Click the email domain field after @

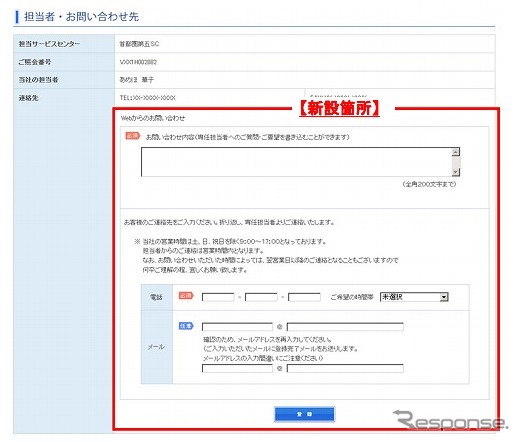(x=345, y=327)
